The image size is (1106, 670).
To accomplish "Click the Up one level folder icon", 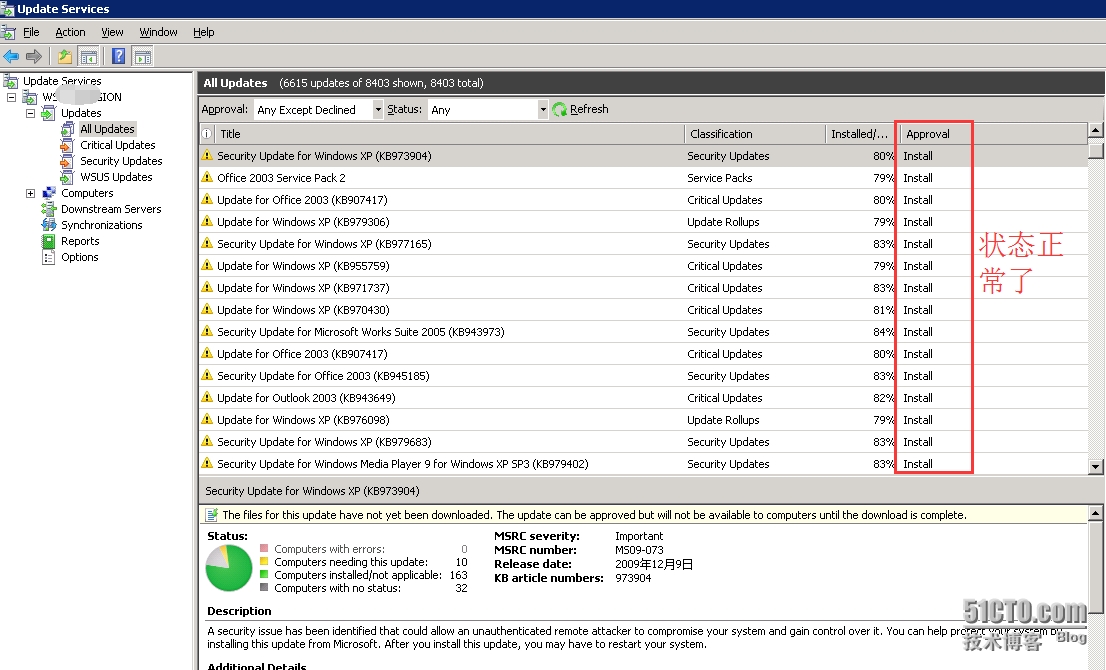I will pos(65,56).
